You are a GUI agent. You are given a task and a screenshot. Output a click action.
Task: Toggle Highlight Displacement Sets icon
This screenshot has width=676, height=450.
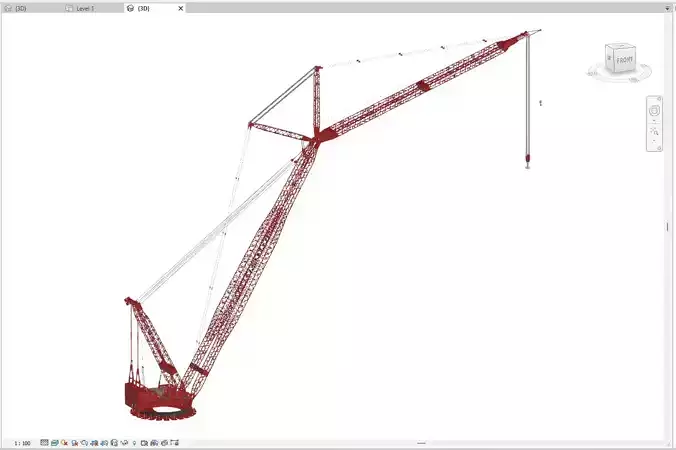click(164, 443)
